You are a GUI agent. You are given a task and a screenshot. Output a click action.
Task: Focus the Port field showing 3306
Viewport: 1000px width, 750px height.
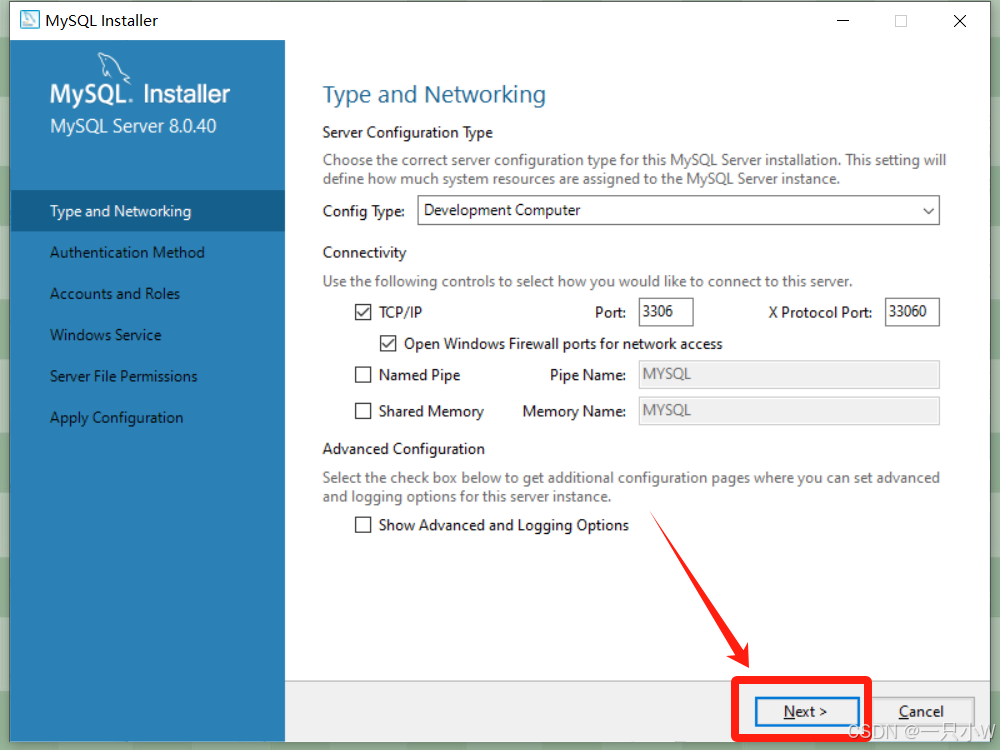(x=665, y=312)
